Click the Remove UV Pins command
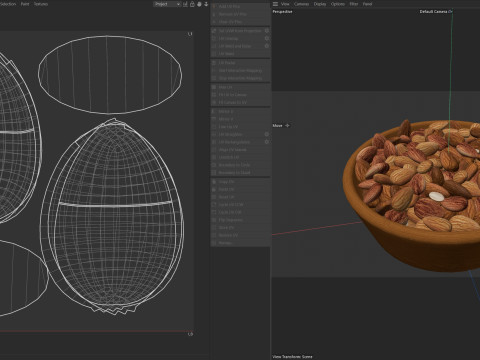This screenshot has height=360, width=480. pos(240,14)
